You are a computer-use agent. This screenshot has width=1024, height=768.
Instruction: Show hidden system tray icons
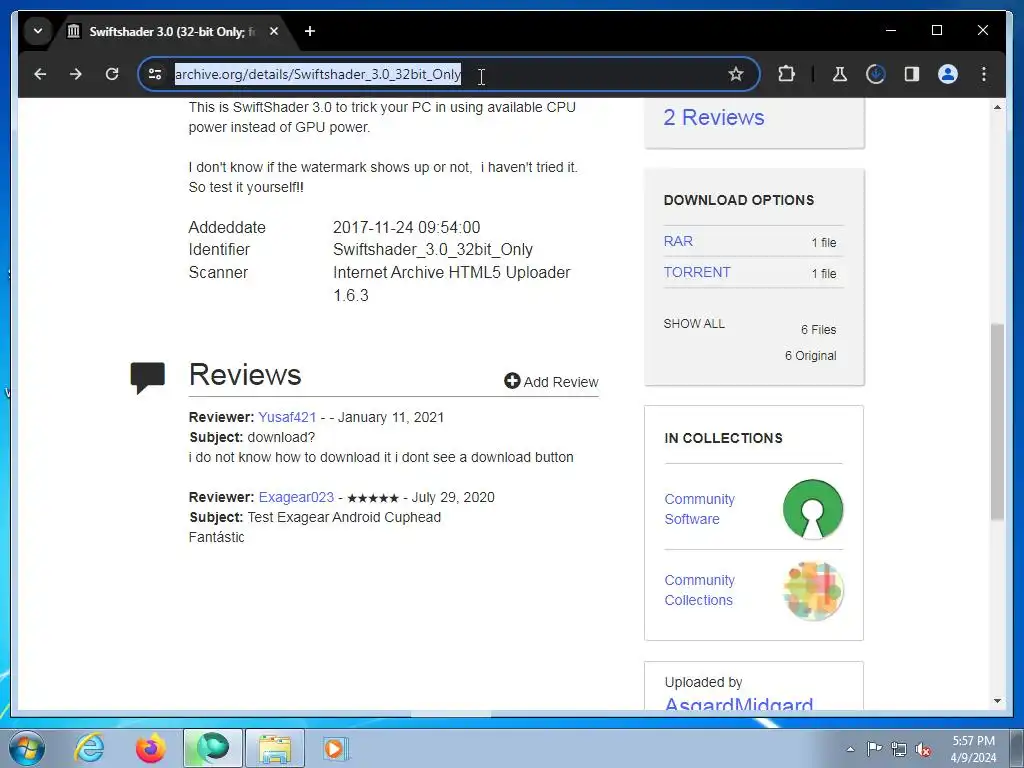(850, 749)
